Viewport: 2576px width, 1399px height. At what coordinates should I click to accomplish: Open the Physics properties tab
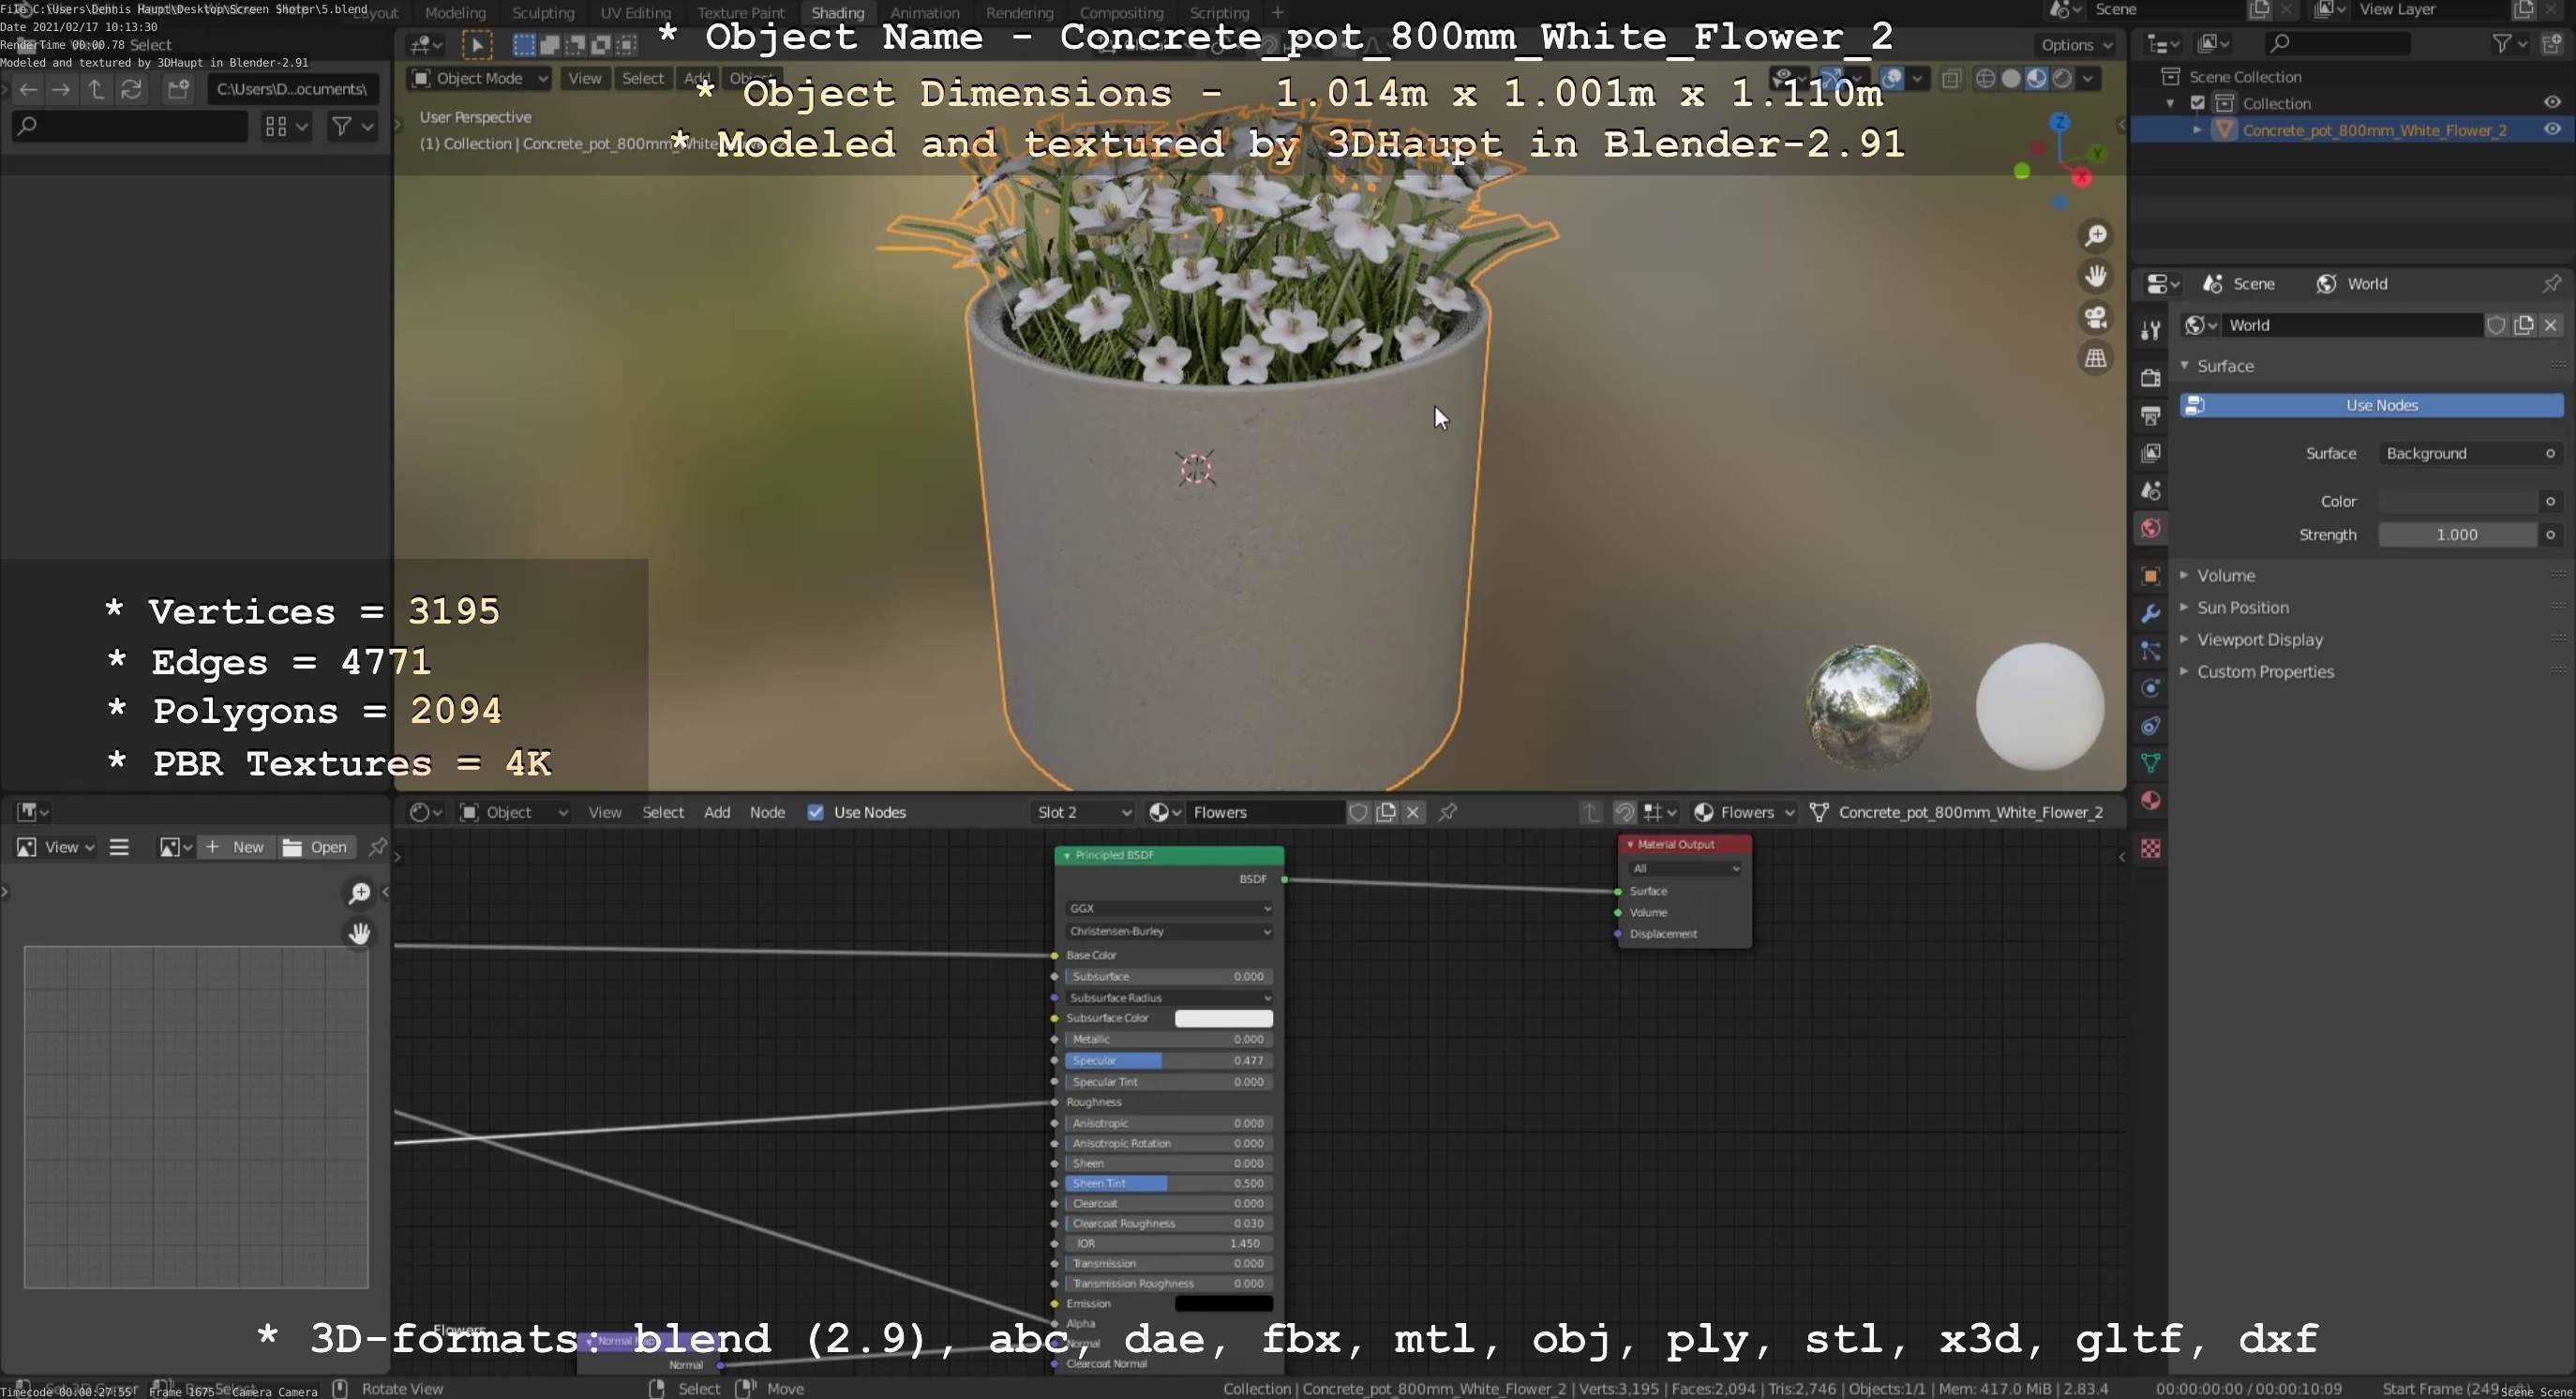(2150, 688)
